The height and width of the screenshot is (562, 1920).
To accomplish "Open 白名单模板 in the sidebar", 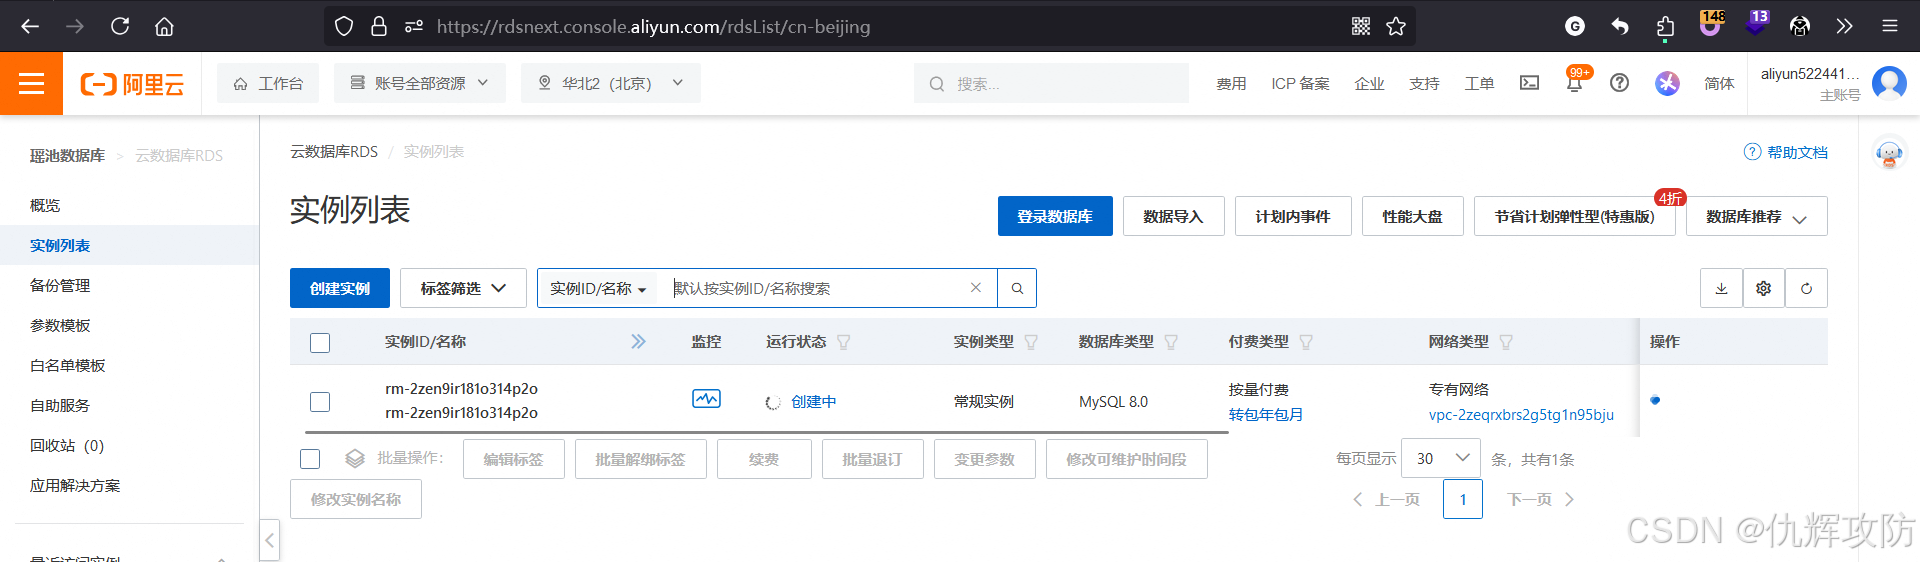I will pos(68,365).
